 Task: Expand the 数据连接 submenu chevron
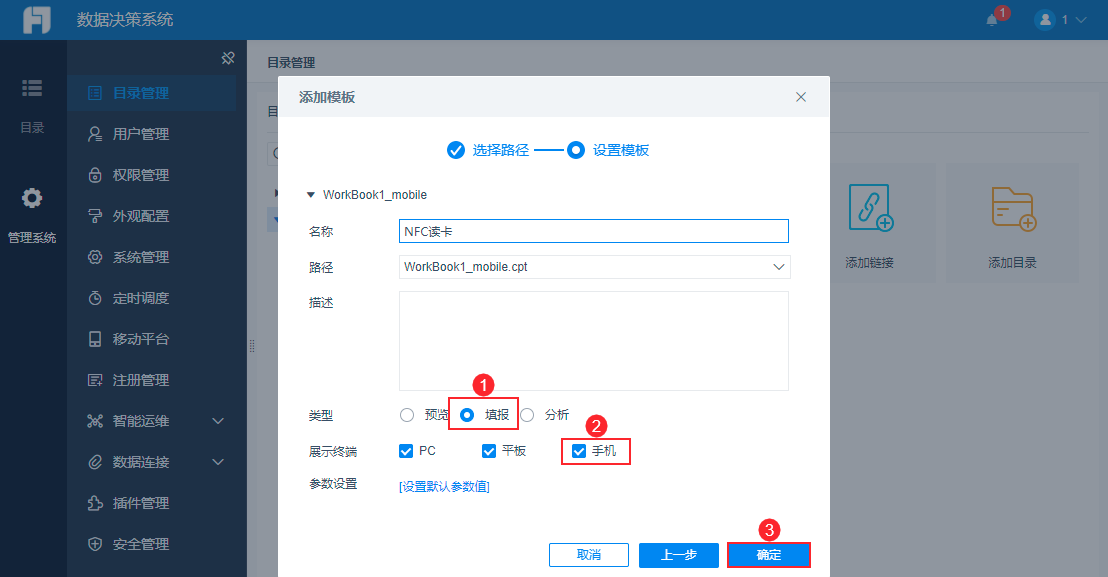click(218, 462)
